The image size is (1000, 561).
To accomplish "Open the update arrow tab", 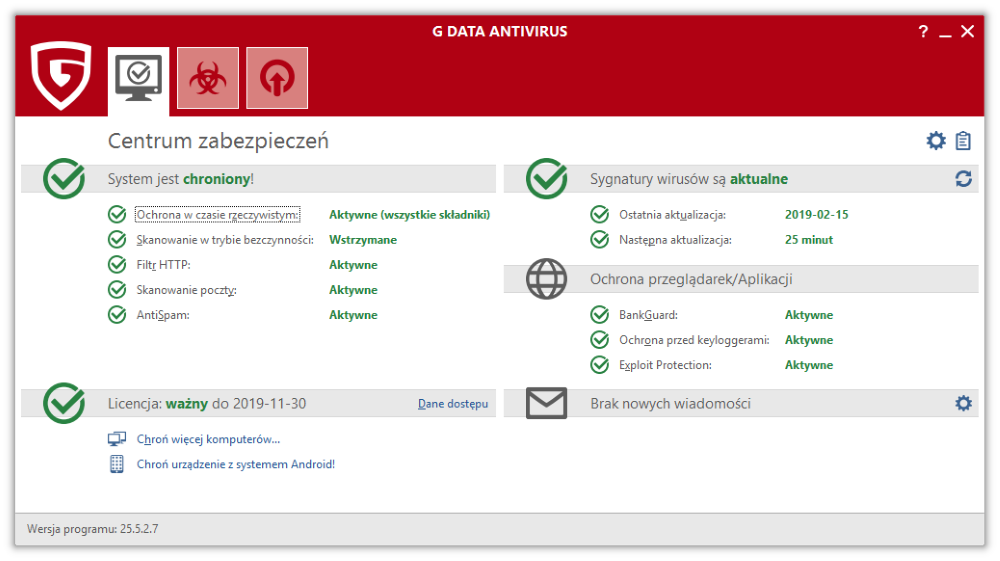I will coord(277,78).
